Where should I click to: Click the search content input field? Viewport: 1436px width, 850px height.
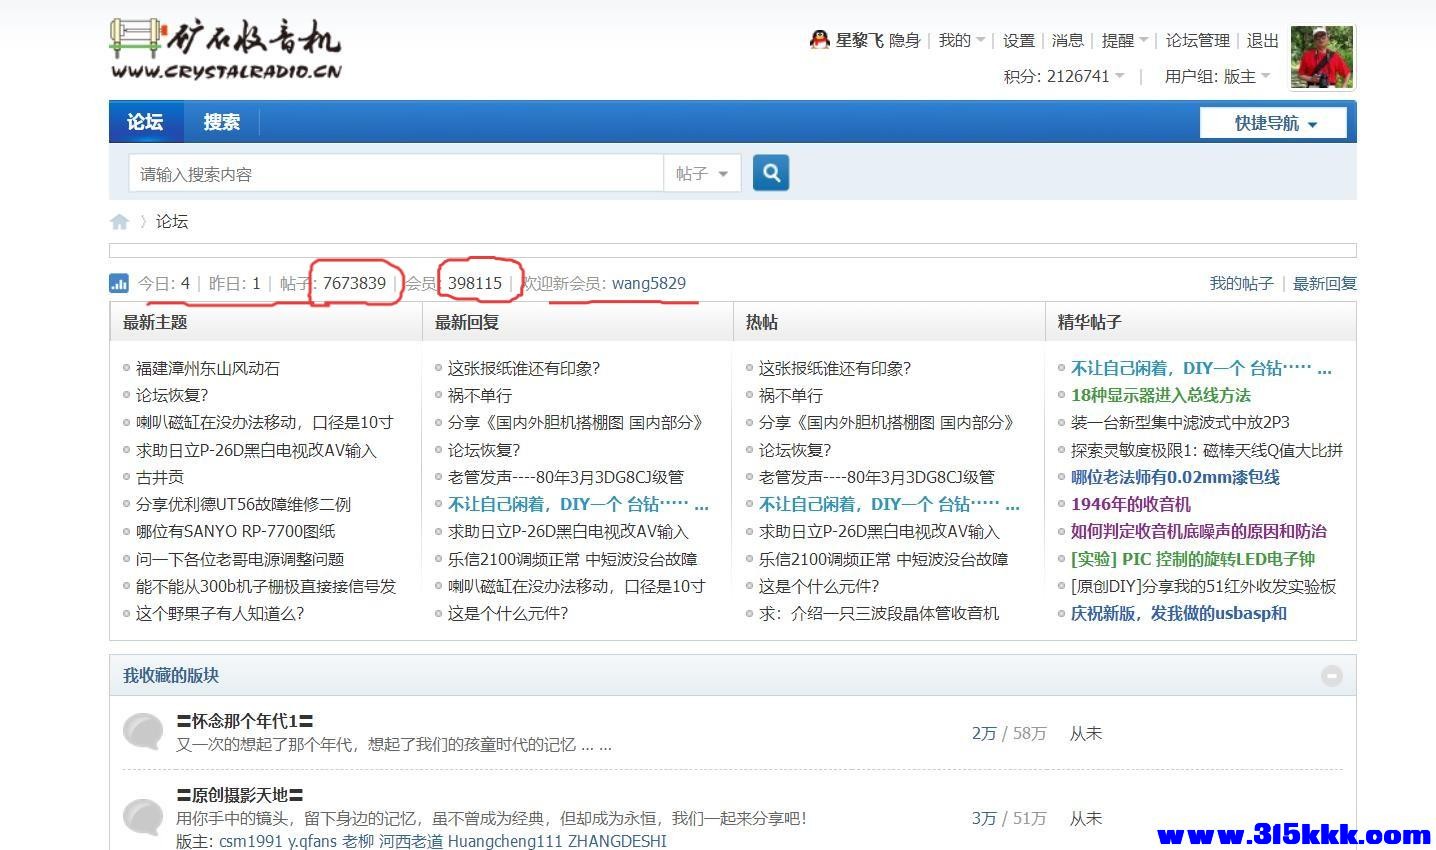point(396,174)
